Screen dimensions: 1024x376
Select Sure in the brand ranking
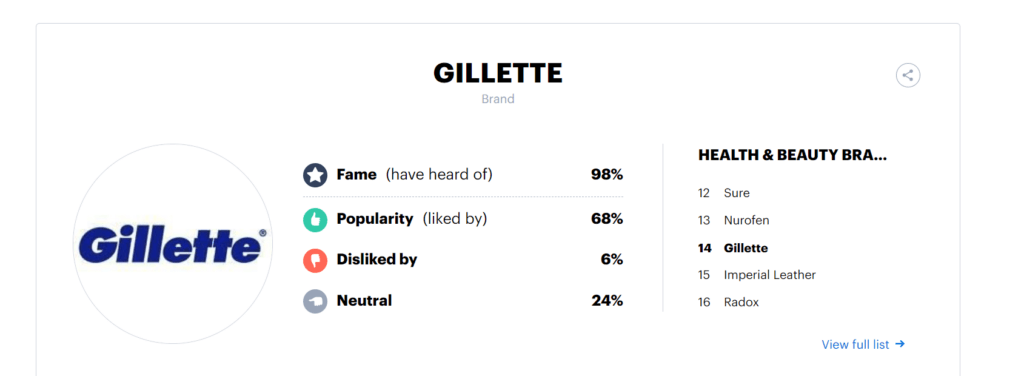point(736,193)
